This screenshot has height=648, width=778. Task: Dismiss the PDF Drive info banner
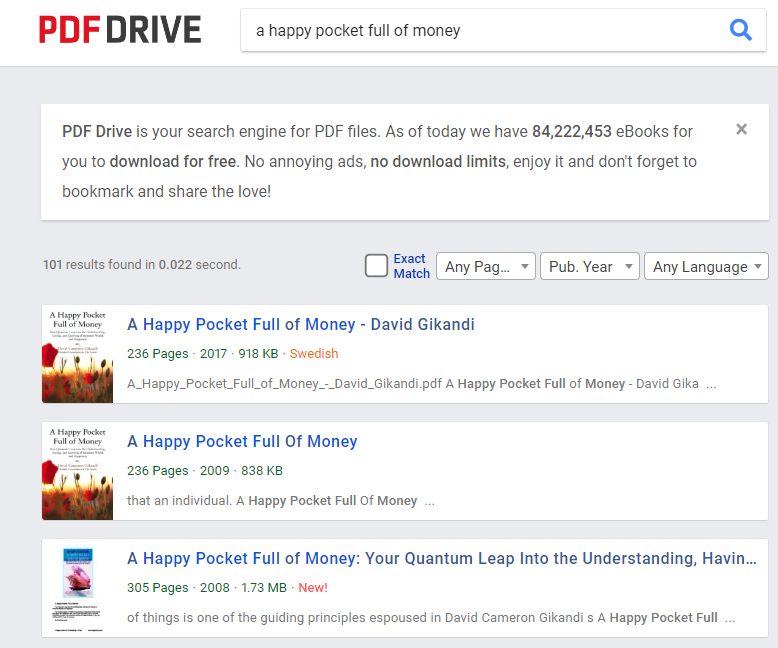click(741, 129)
